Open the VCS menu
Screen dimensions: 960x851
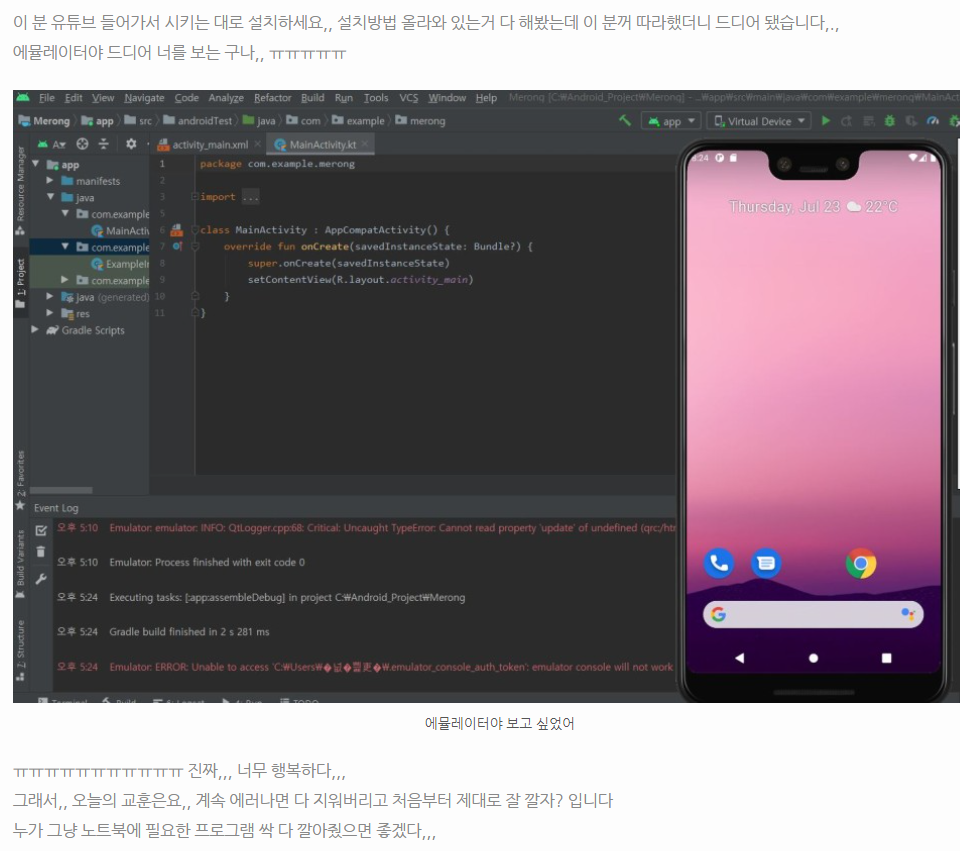click(x=408, y=97)
